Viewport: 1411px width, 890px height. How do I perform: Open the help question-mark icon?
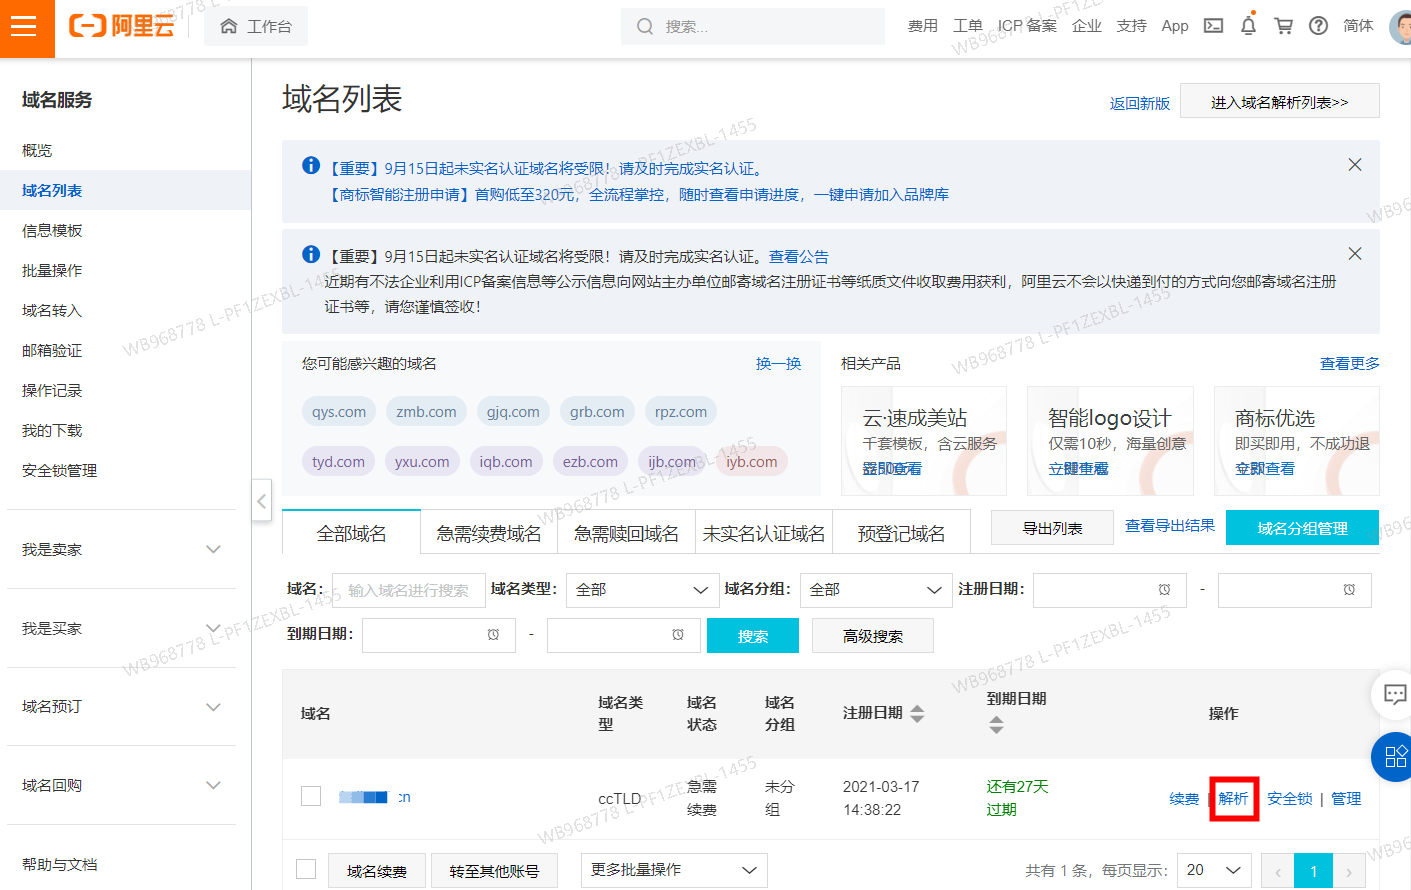[x=1319, y=26]
